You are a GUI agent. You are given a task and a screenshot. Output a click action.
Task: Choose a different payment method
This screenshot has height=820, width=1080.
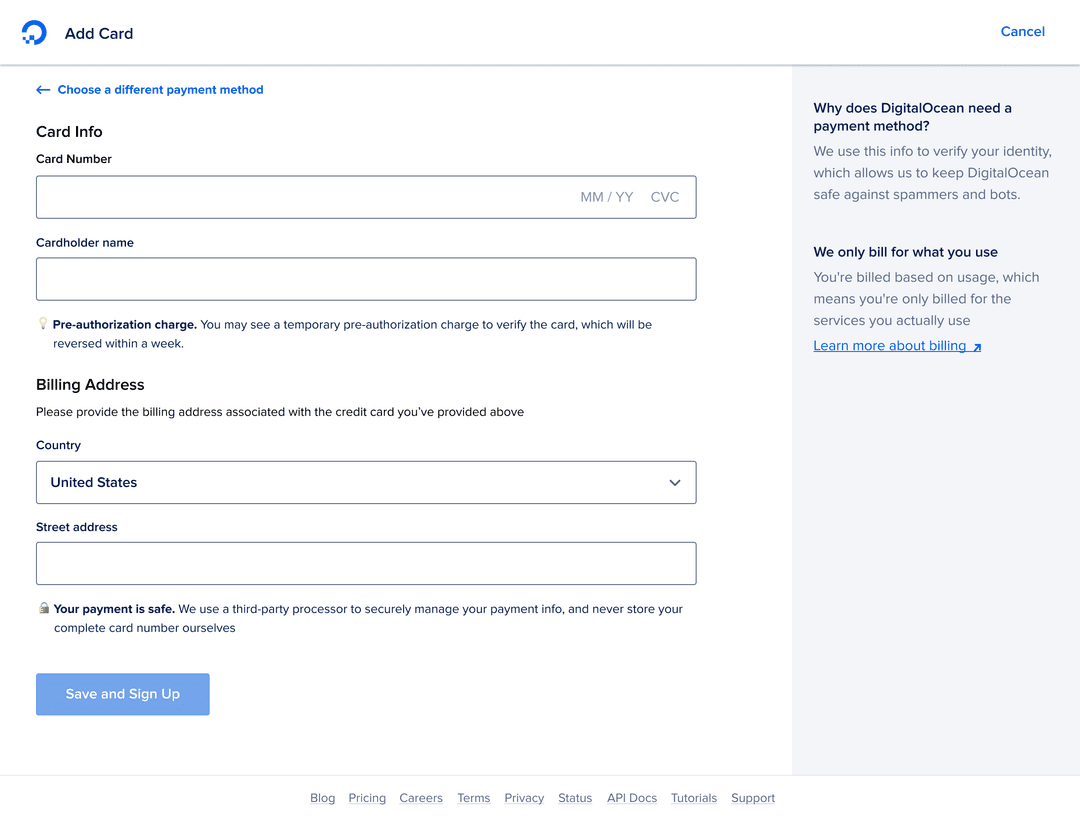coord(160,89)
